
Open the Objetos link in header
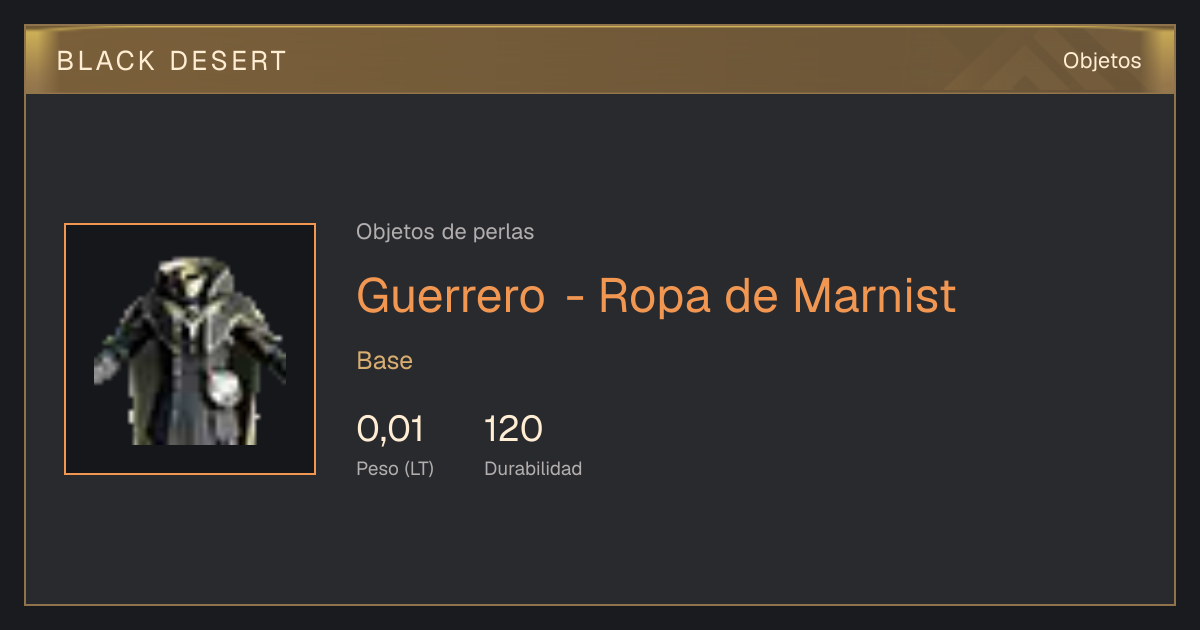point(1102,61)
